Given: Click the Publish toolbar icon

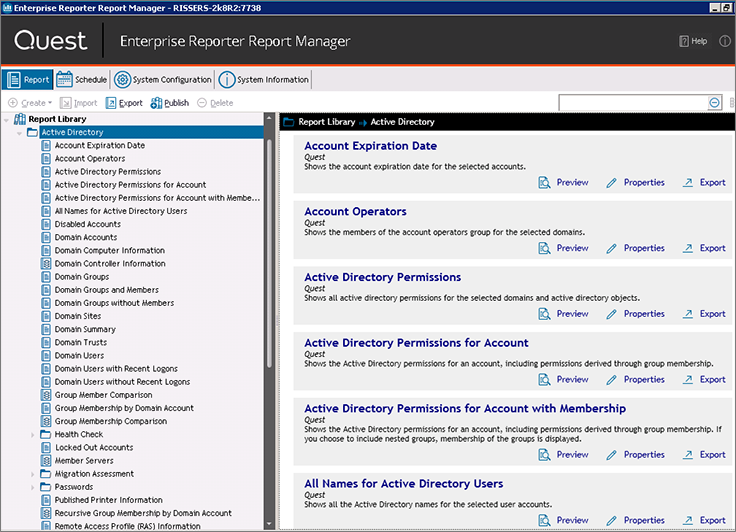Looking at the screenshot, I should click(x=156, y=103).
